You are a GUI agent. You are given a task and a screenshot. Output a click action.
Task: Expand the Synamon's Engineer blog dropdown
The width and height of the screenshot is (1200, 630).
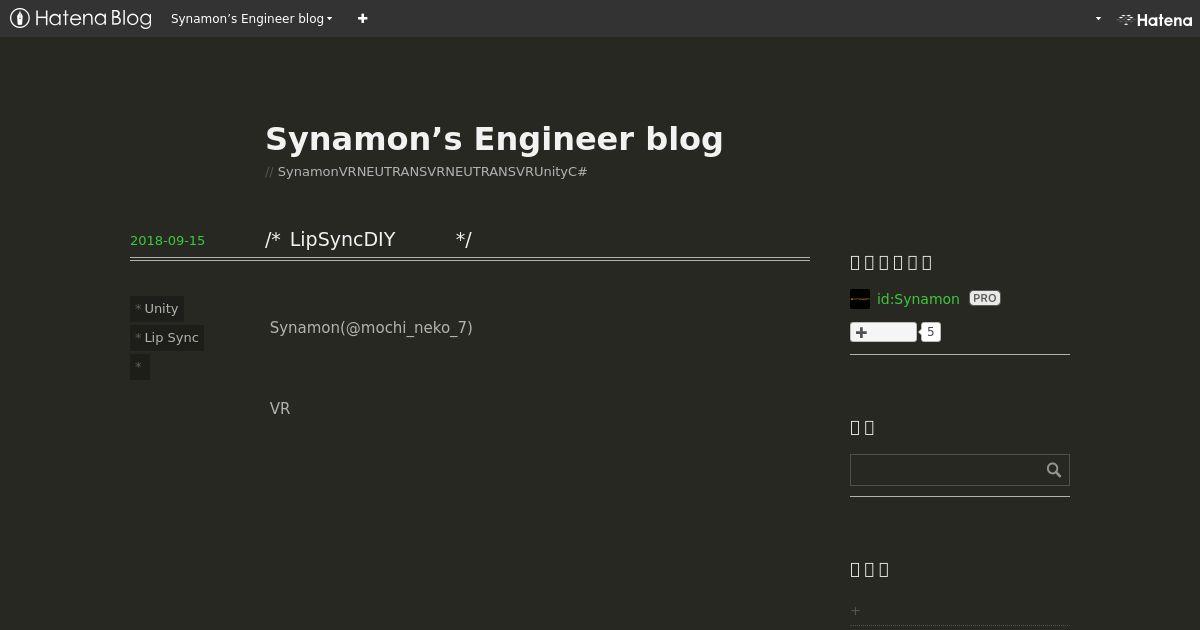click(251, 18)
